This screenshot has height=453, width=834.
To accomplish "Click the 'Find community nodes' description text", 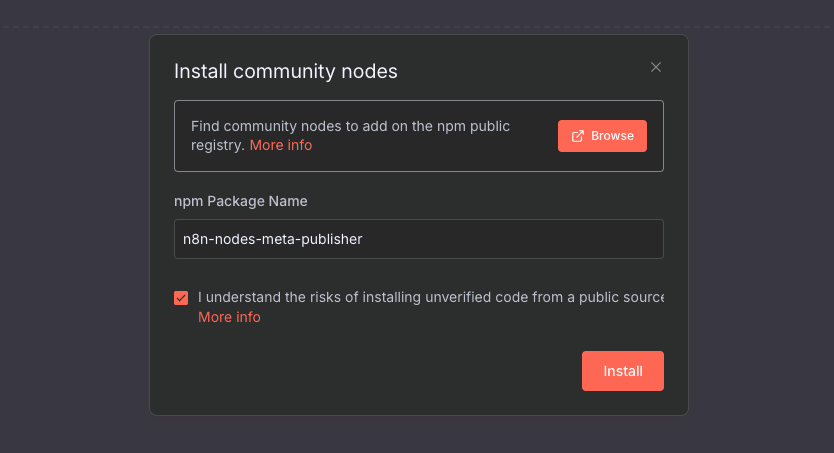I will point(350,136).
